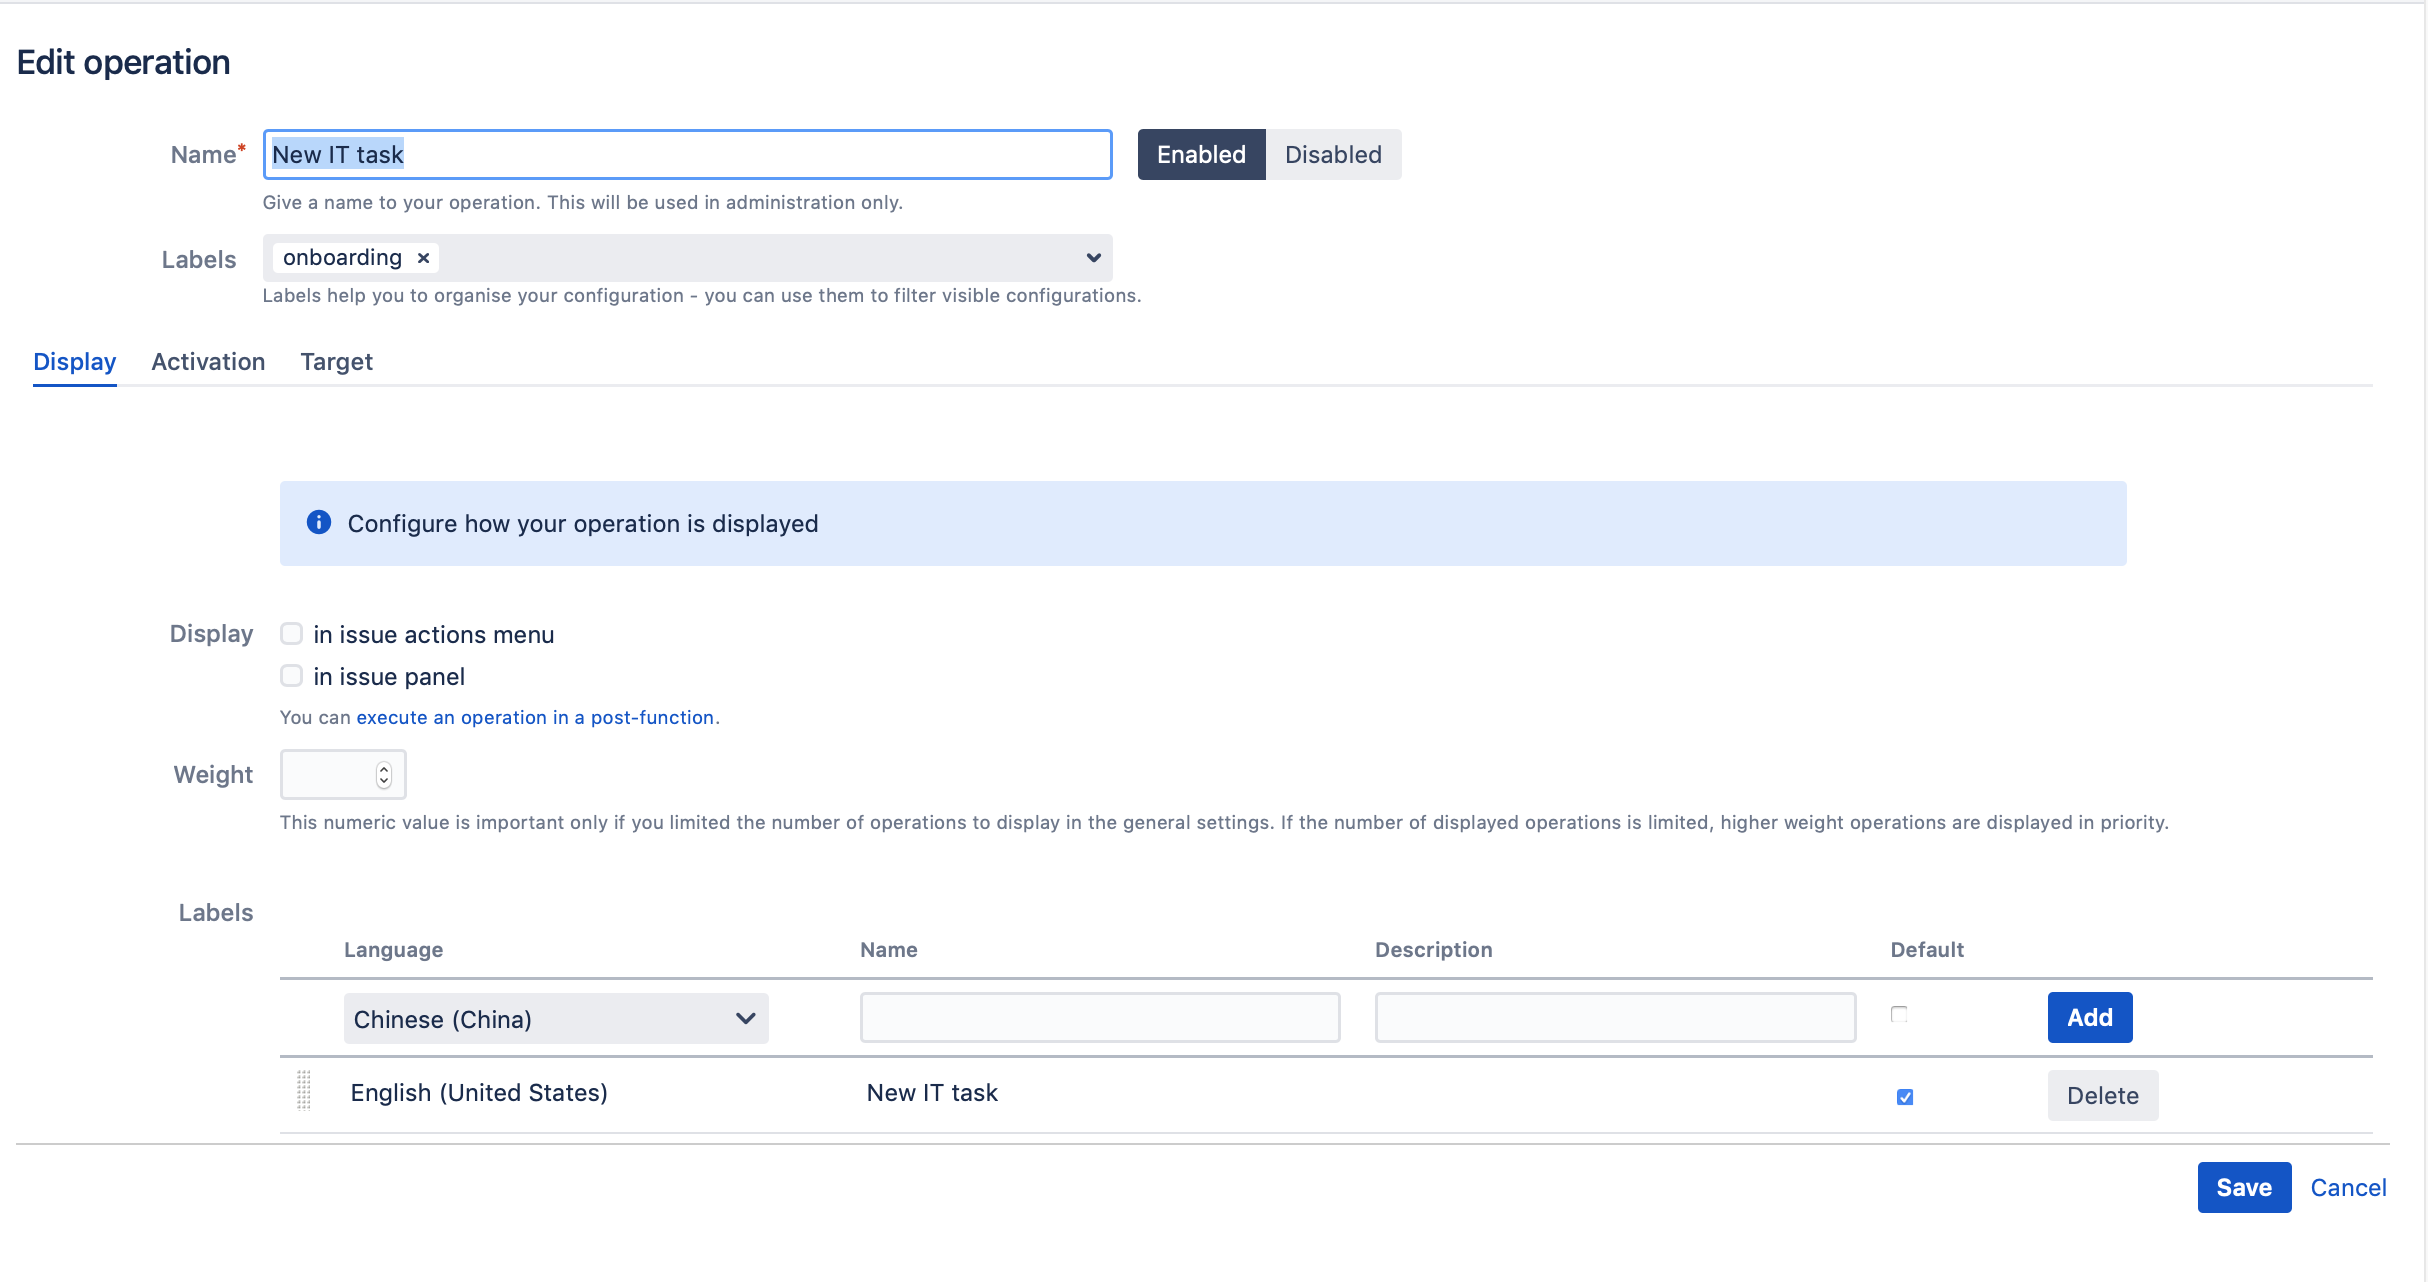Enable display in issue panel
The height and width of the screenshot is (1282, 2428).
(291, 675)
